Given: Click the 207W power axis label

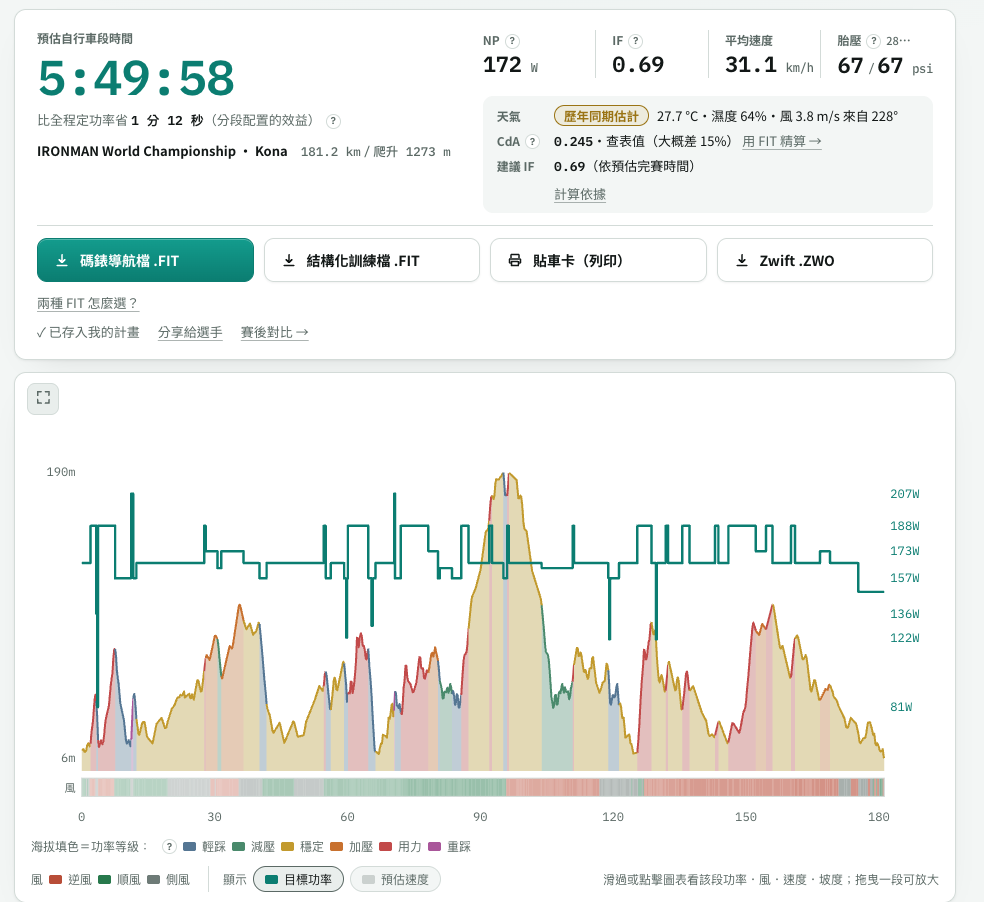Looking at the screenshot, I should click(x=904, y=494).
